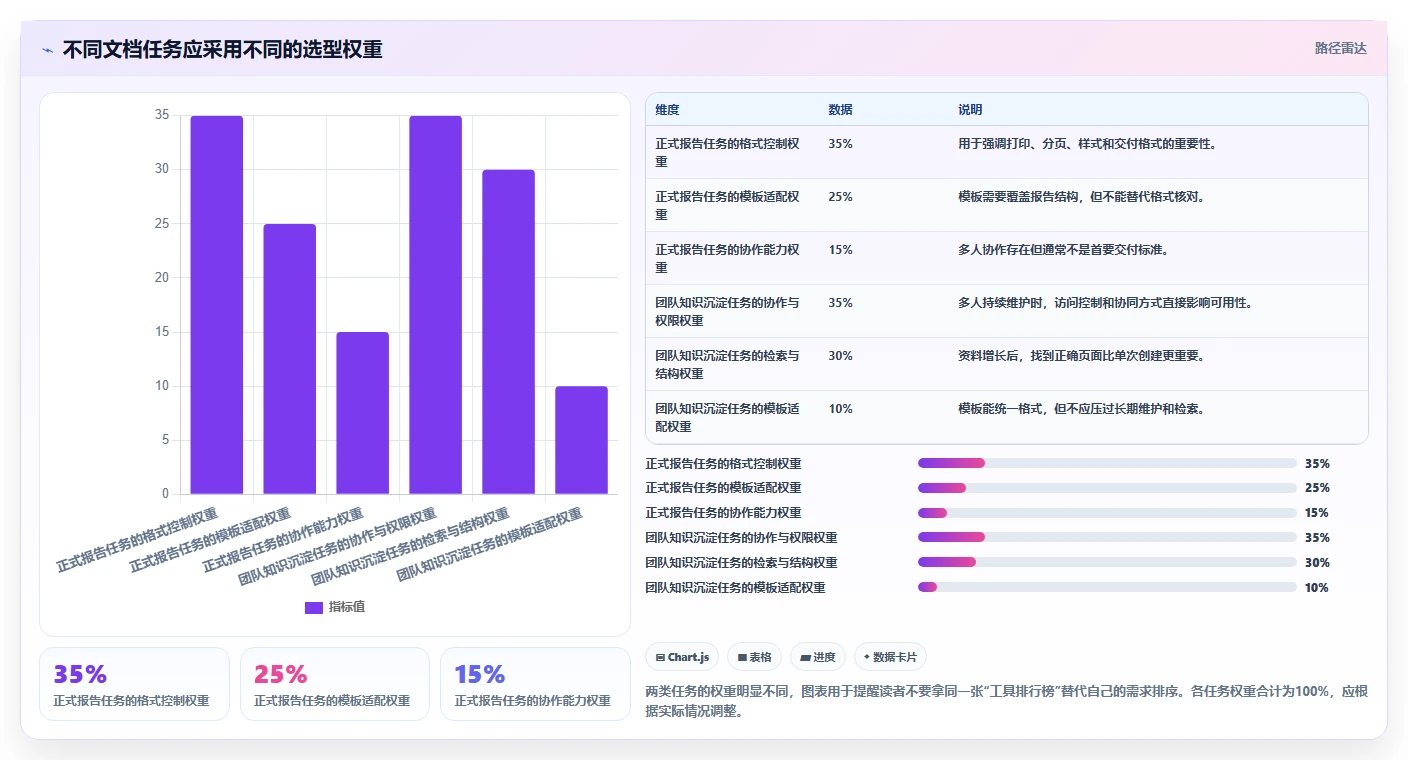Click the 表格 chip

coord(755,657)
